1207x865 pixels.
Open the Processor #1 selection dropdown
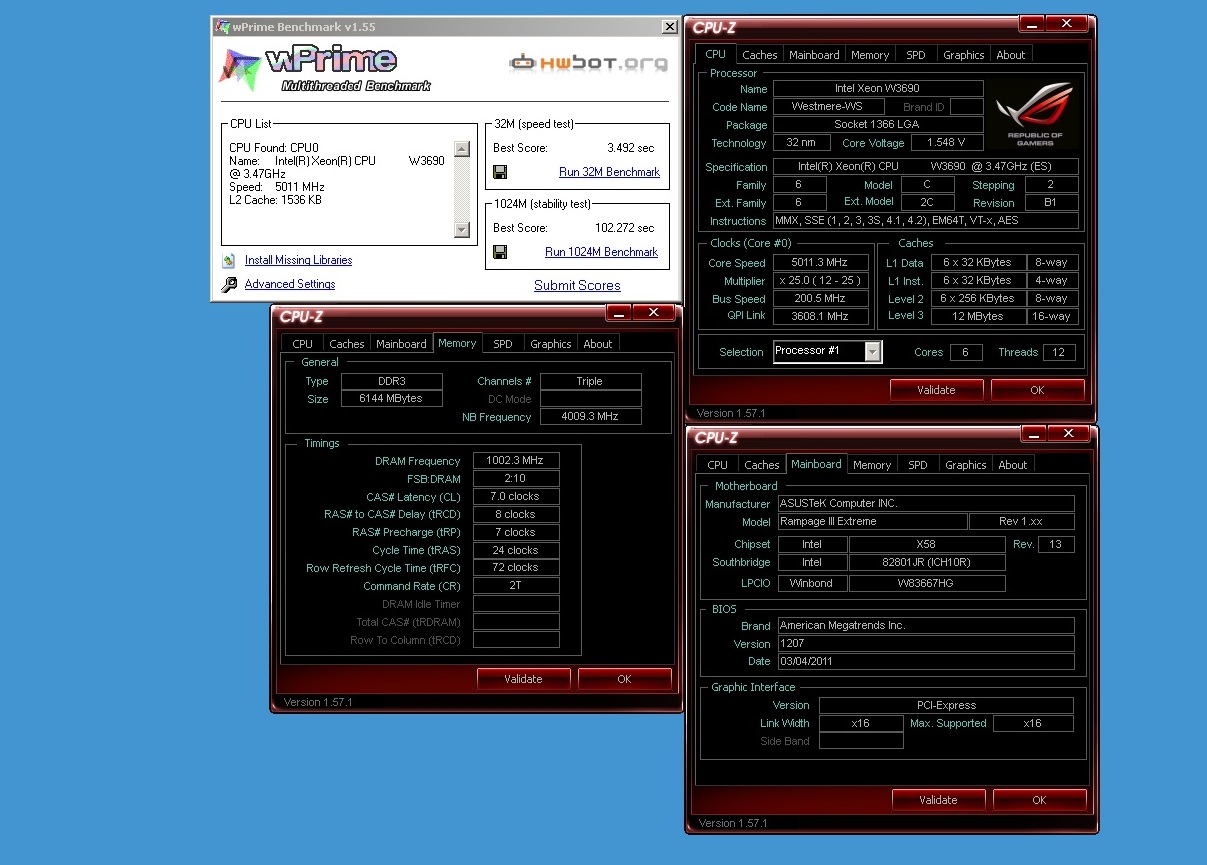click(873, 352)
